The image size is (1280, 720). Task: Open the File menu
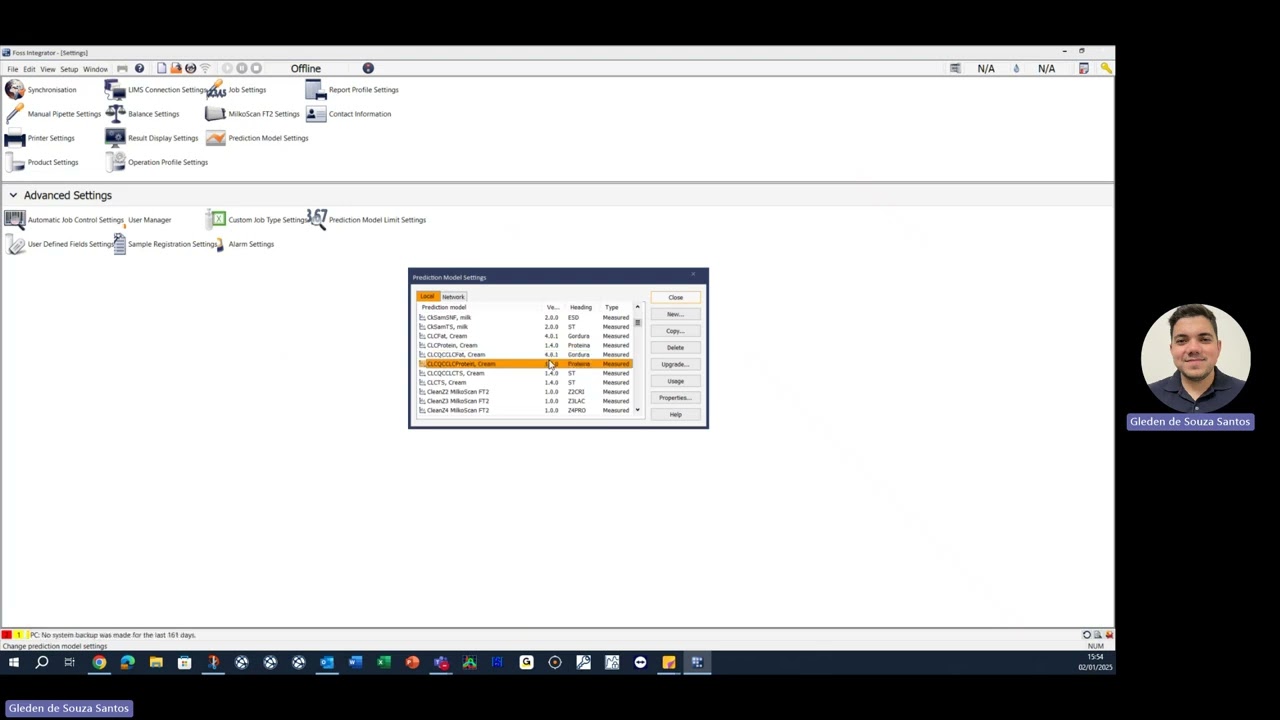13,69
